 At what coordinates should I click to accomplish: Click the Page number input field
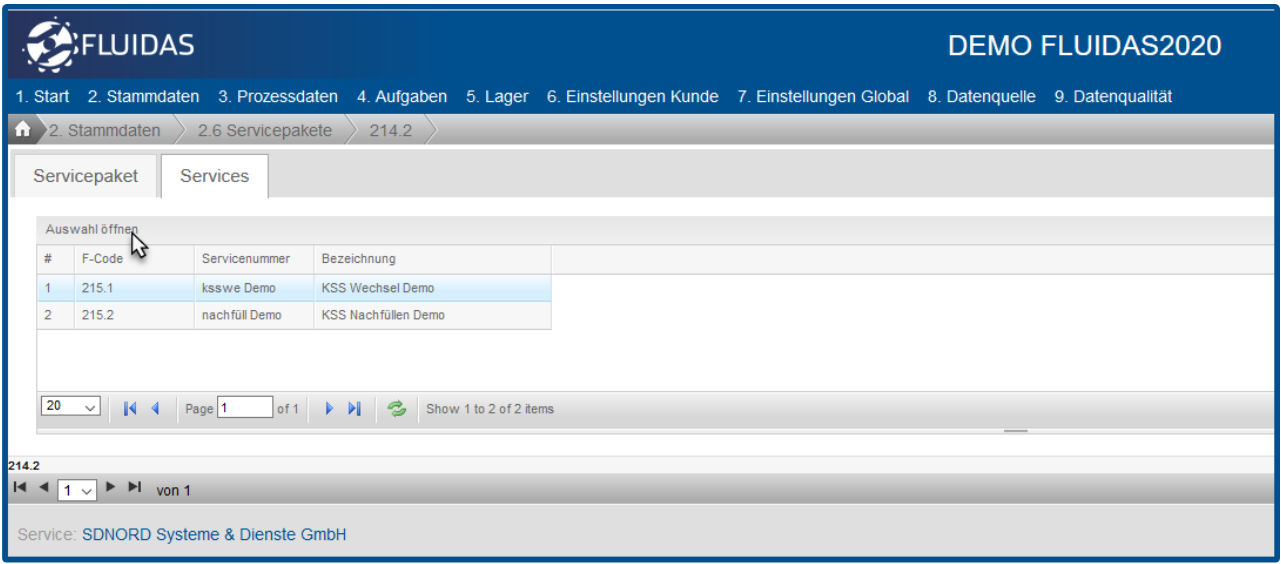(x=245, y=408)
